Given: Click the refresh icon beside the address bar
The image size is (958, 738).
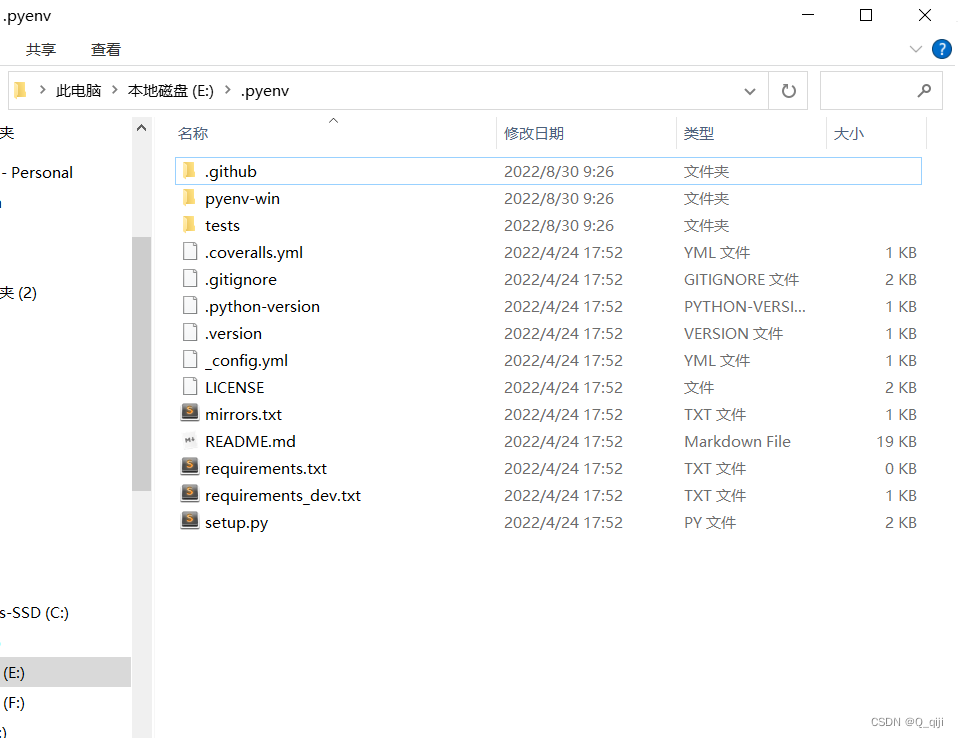Looking at the screenshot, I should click(788, 90).
